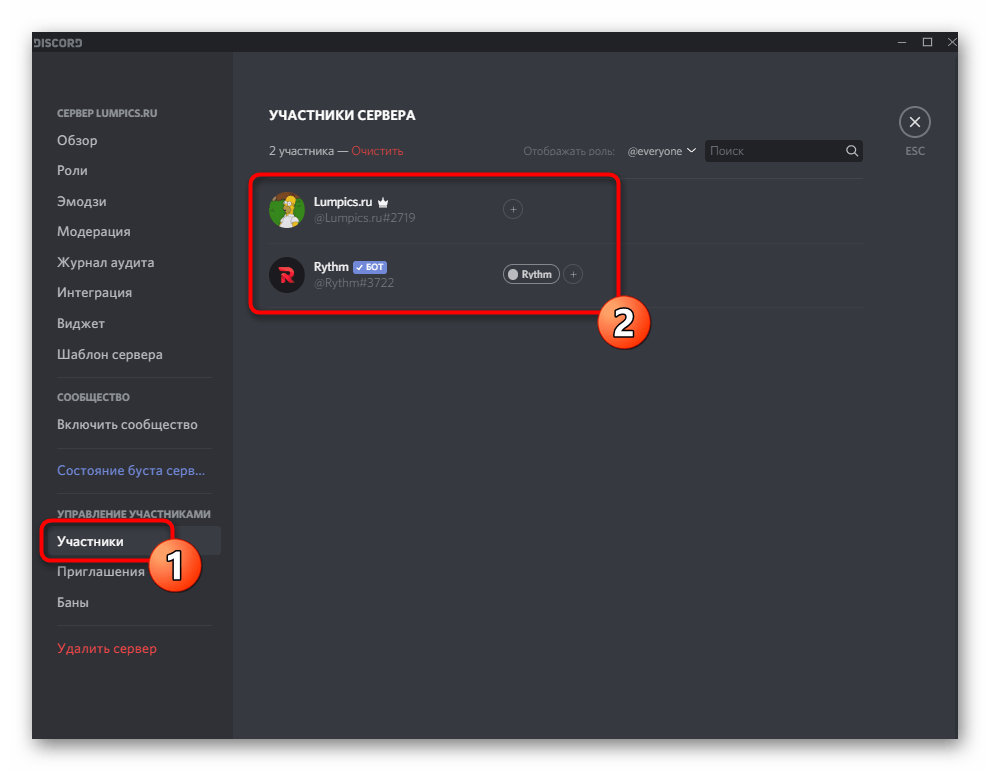The image size is (990, 771).
Task: Add a role to Lumpics.ru via plus icon
Action: click(x=512, y=209)
